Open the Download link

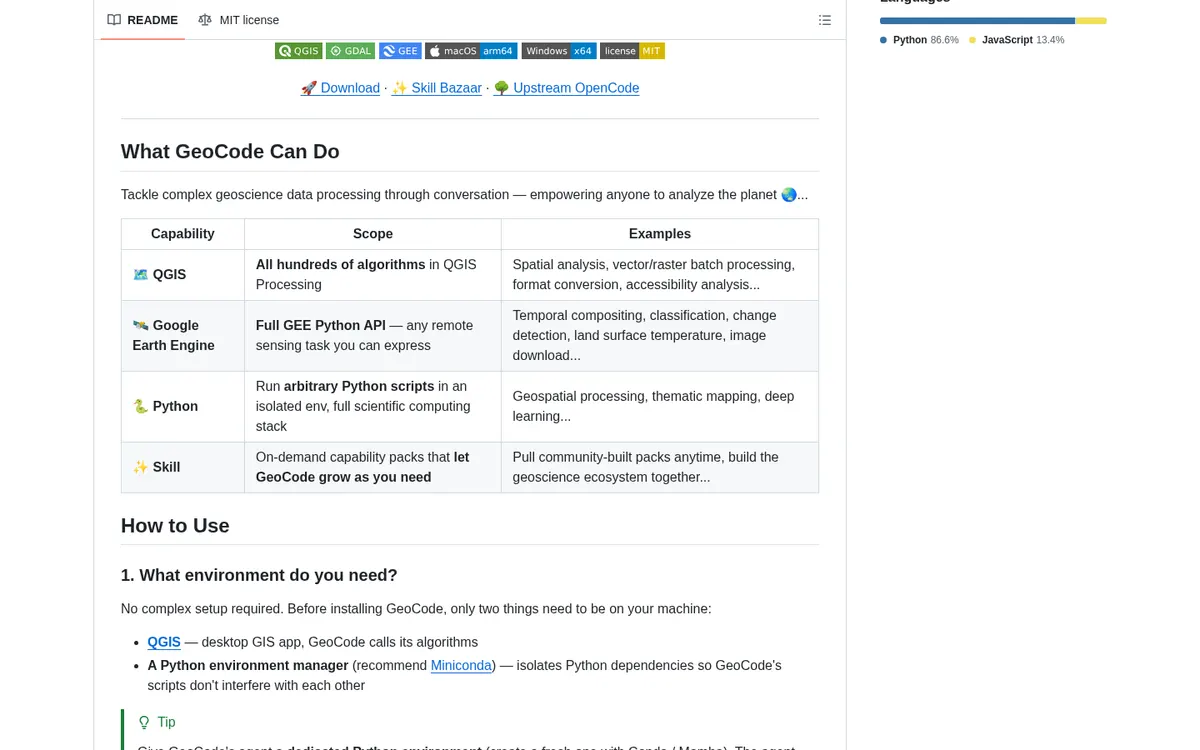pyautogui.click(x=340, y=88)
